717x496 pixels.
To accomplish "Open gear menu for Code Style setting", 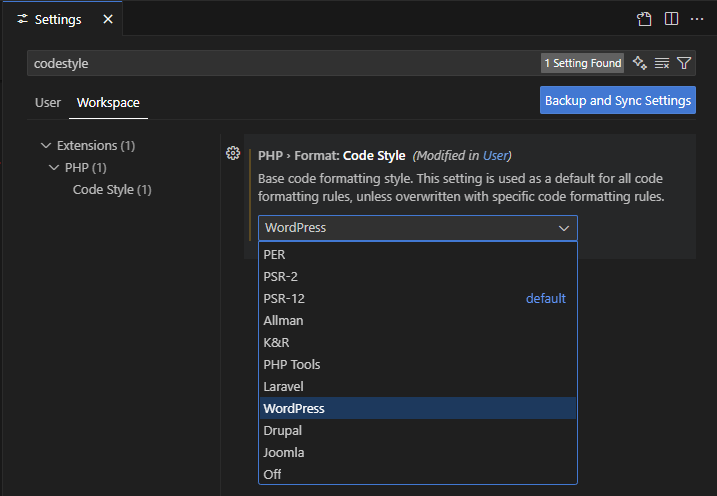I will 233,153.
